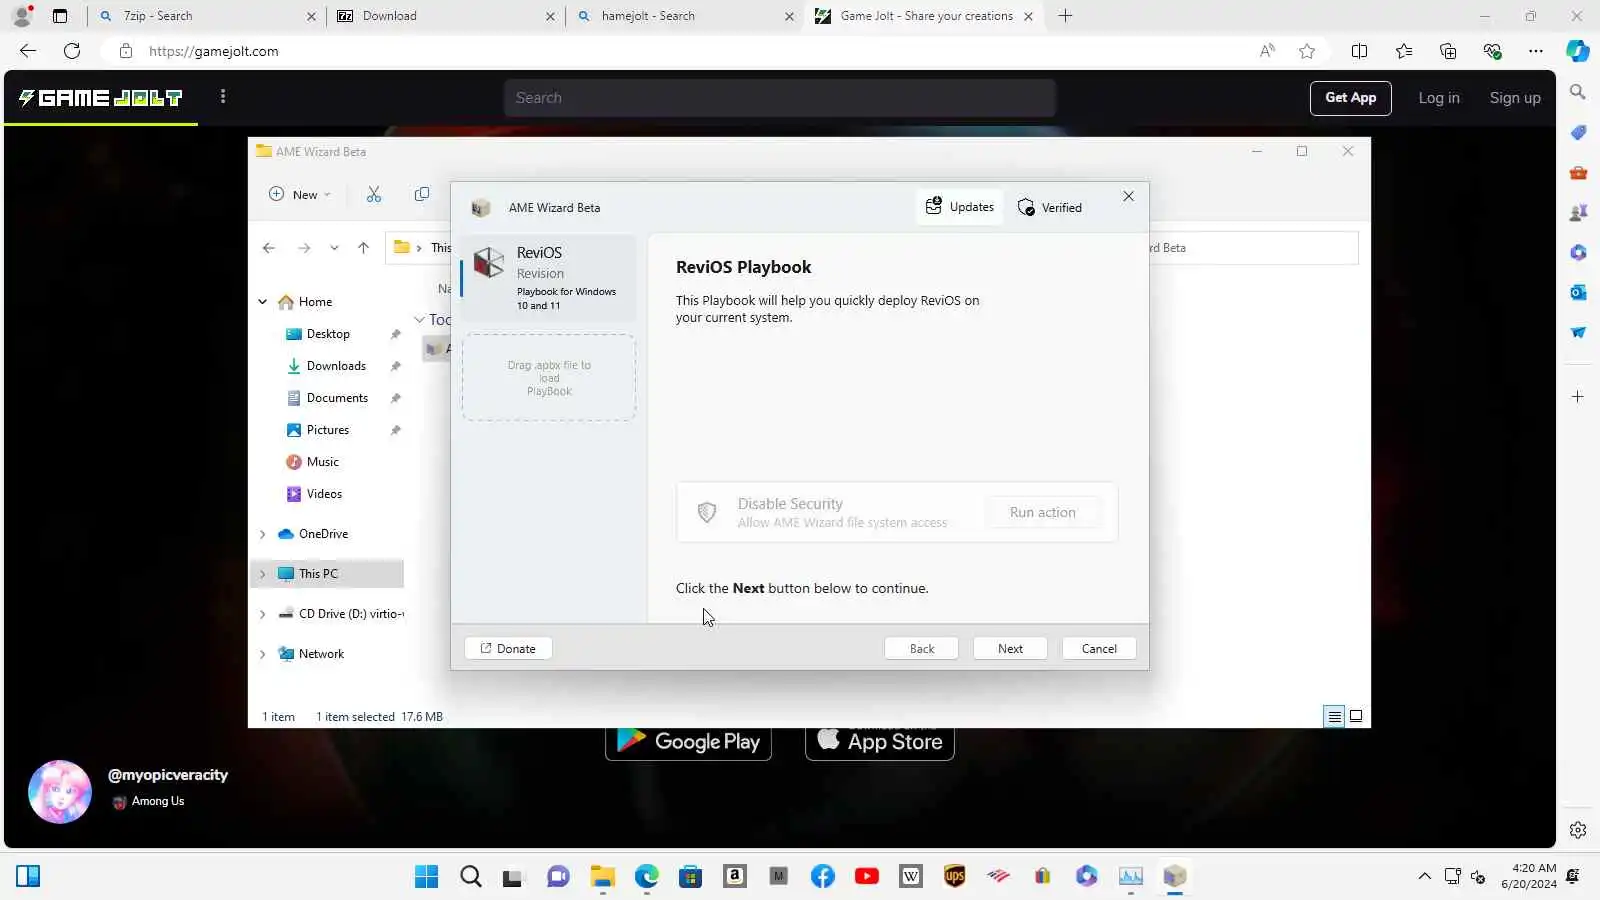
Task: Click the Verified badge in AME Wizard
Action: [x=1049, y=207]
